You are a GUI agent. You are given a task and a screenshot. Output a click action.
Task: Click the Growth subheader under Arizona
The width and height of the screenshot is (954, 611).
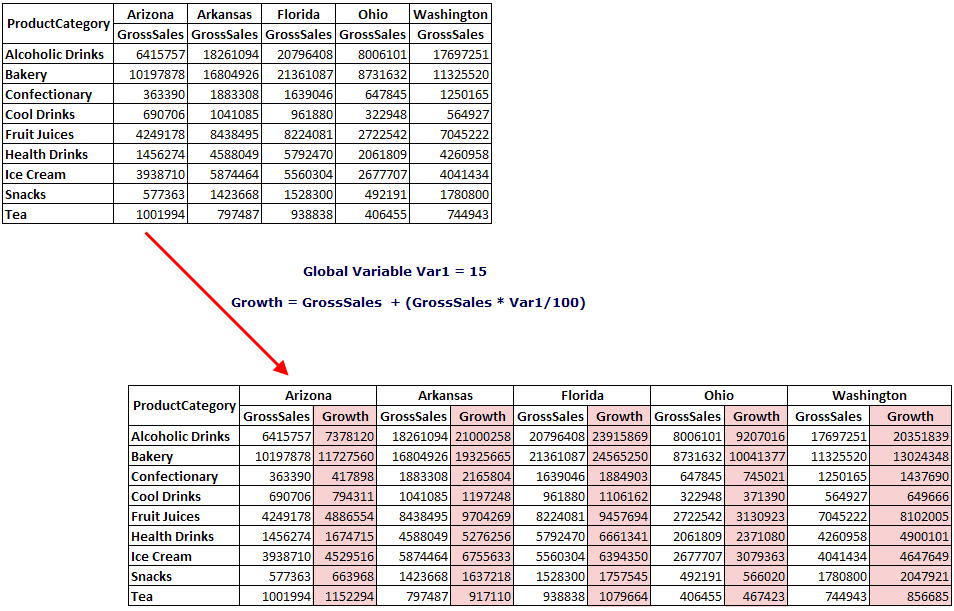[x=345, y=417]
